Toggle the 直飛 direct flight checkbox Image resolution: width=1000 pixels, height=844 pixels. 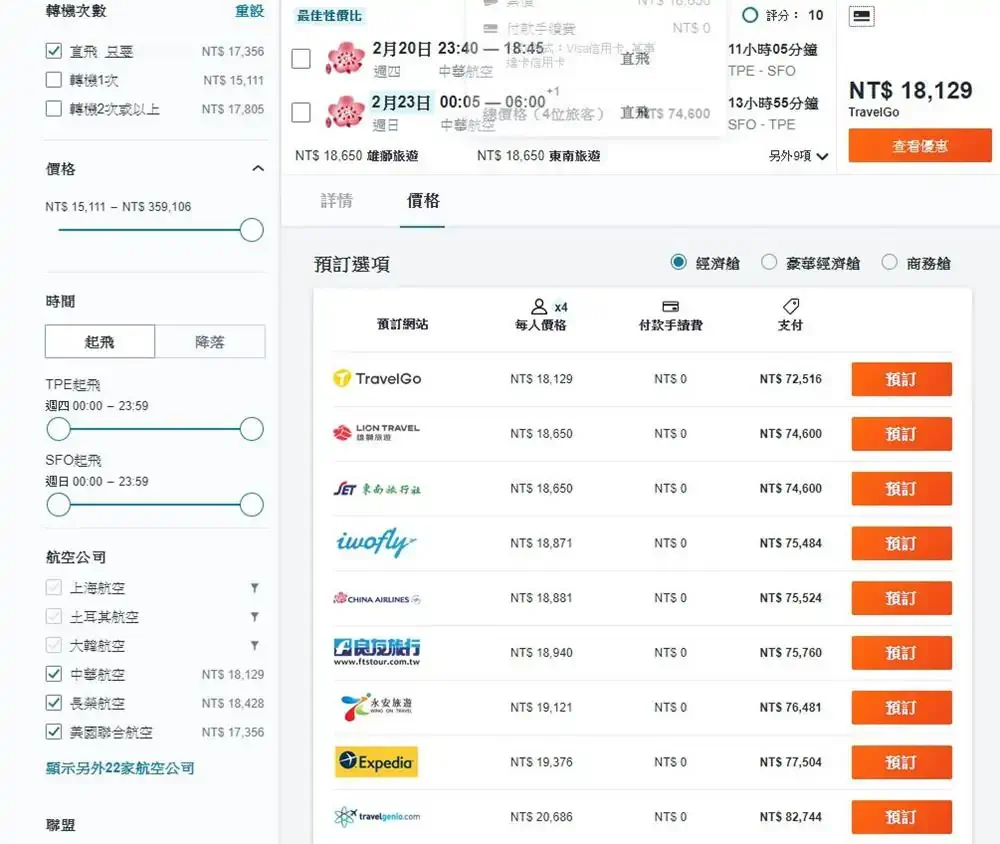[x=54, y=51]
